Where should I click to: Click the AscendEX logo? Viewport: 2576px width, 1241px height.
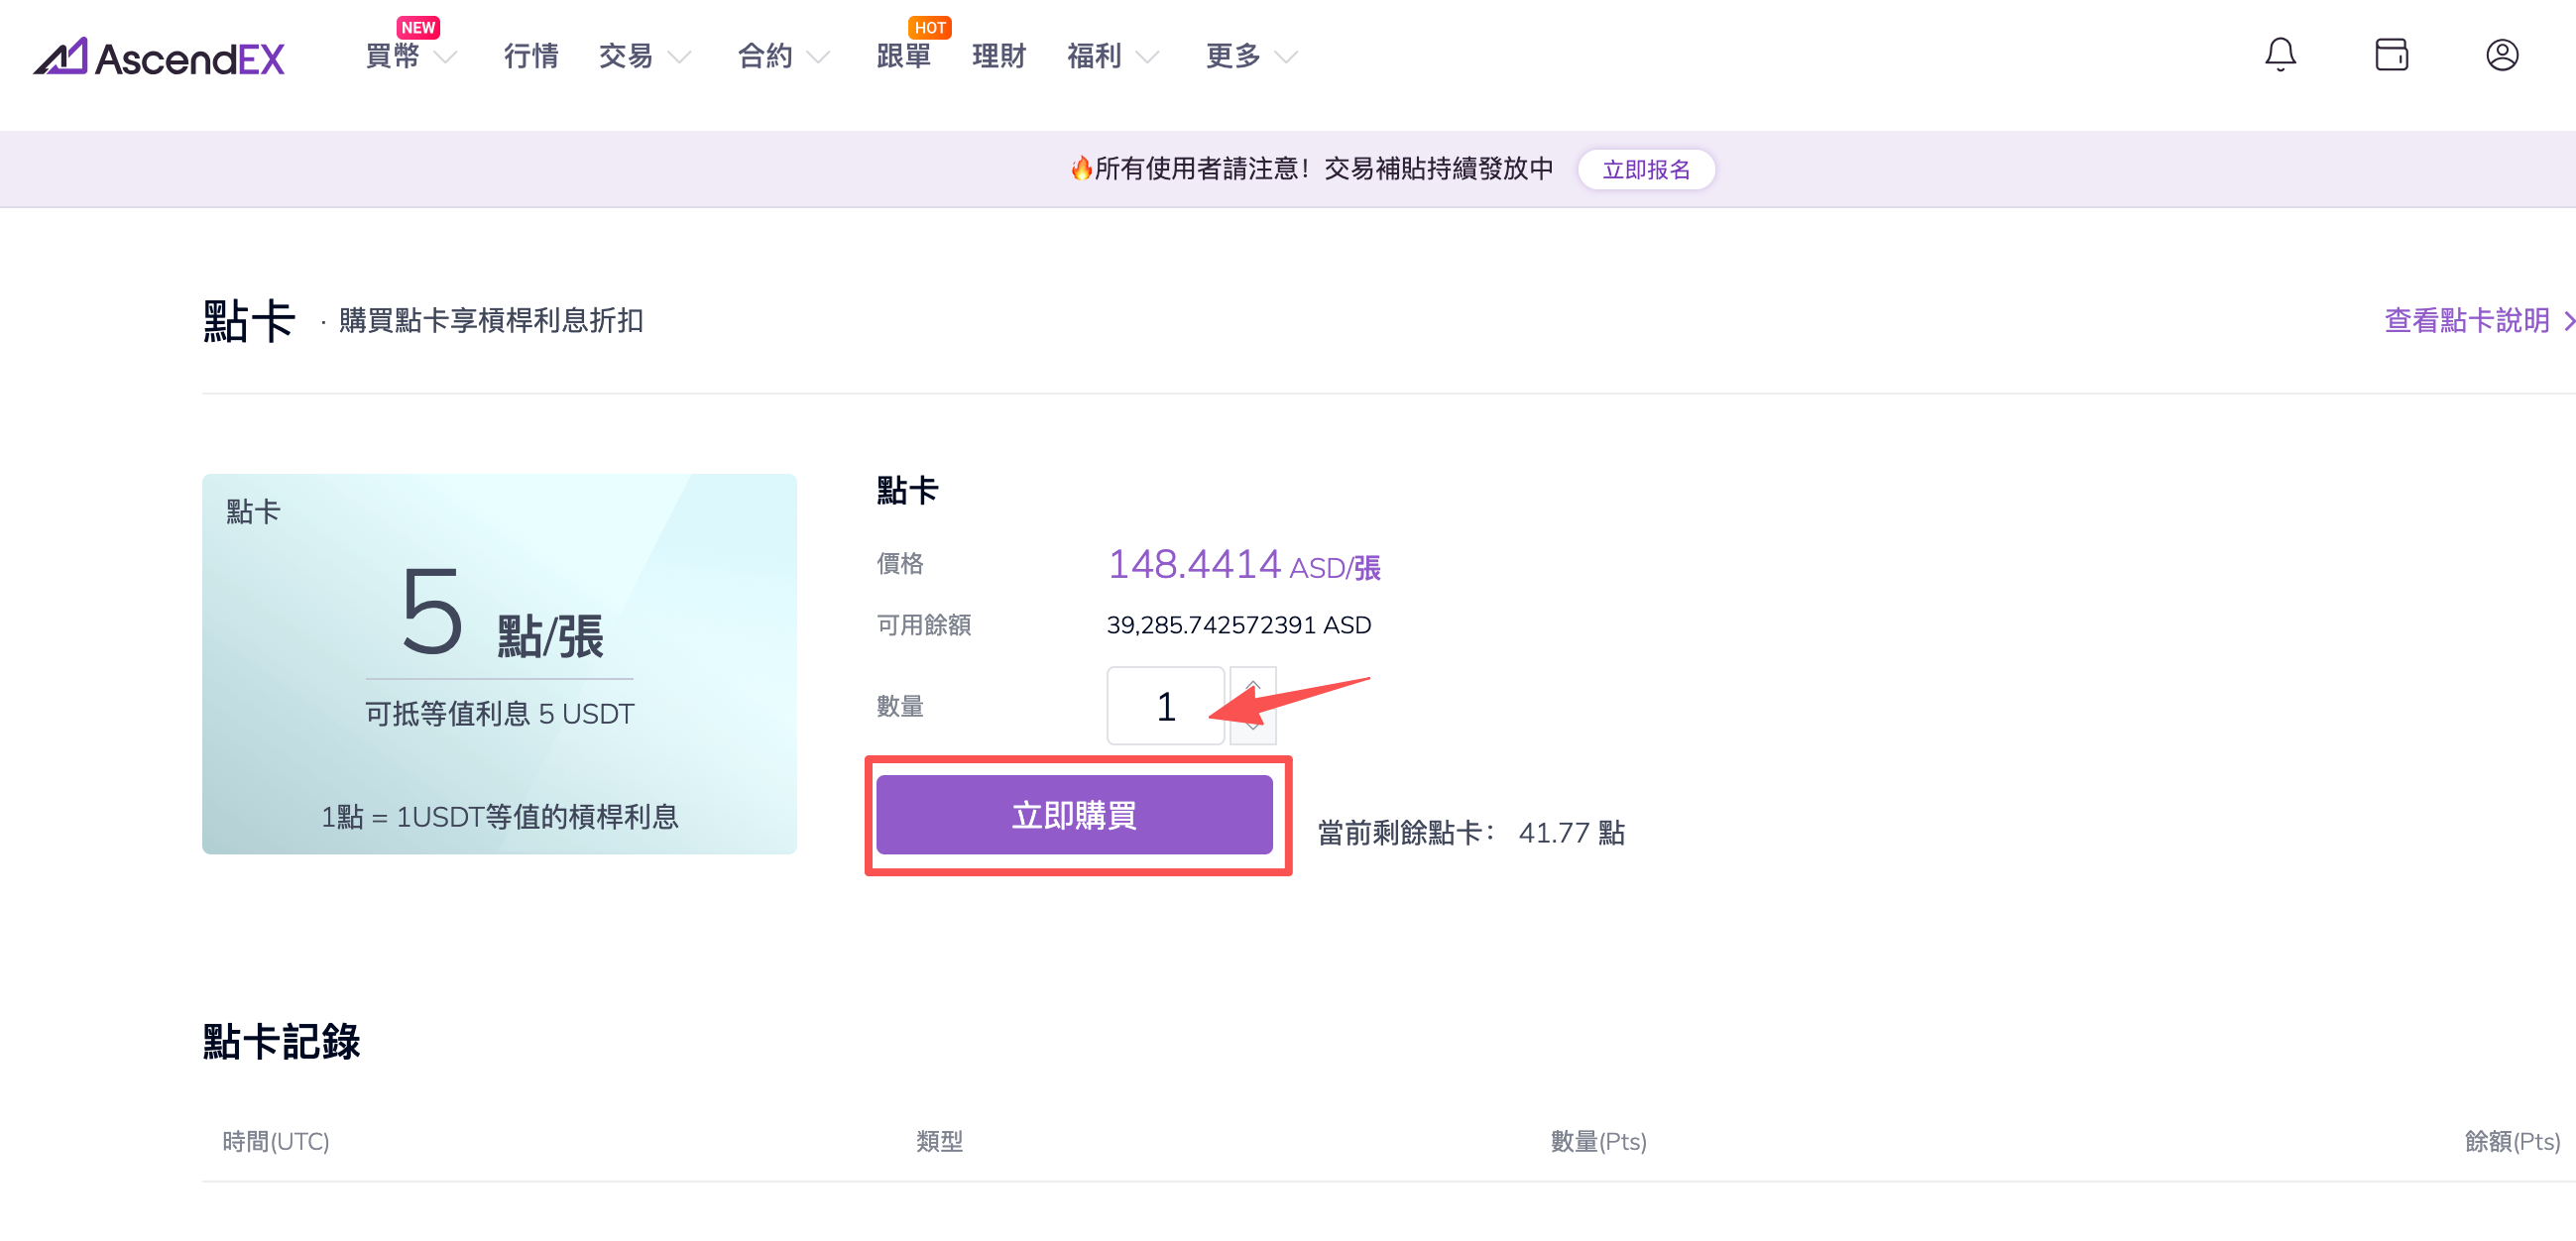tap(160, 57)
